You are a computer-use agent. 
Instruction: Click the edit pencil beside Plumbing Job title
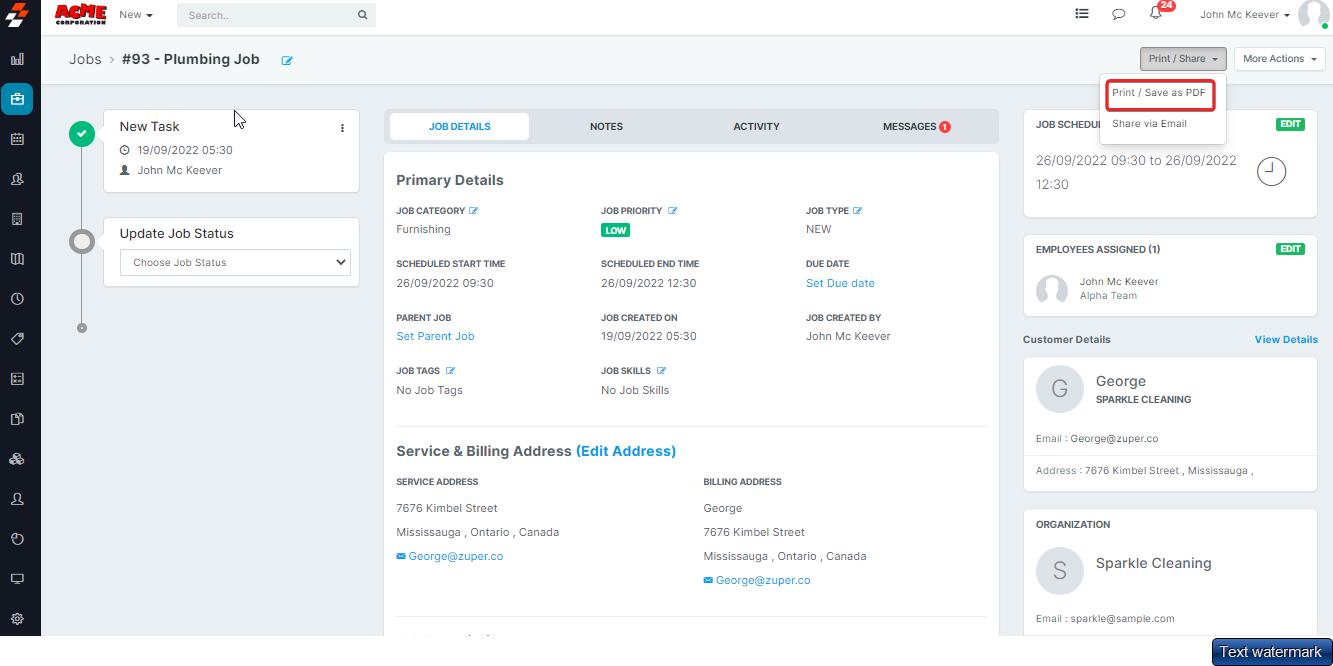[x=287, y=60]
